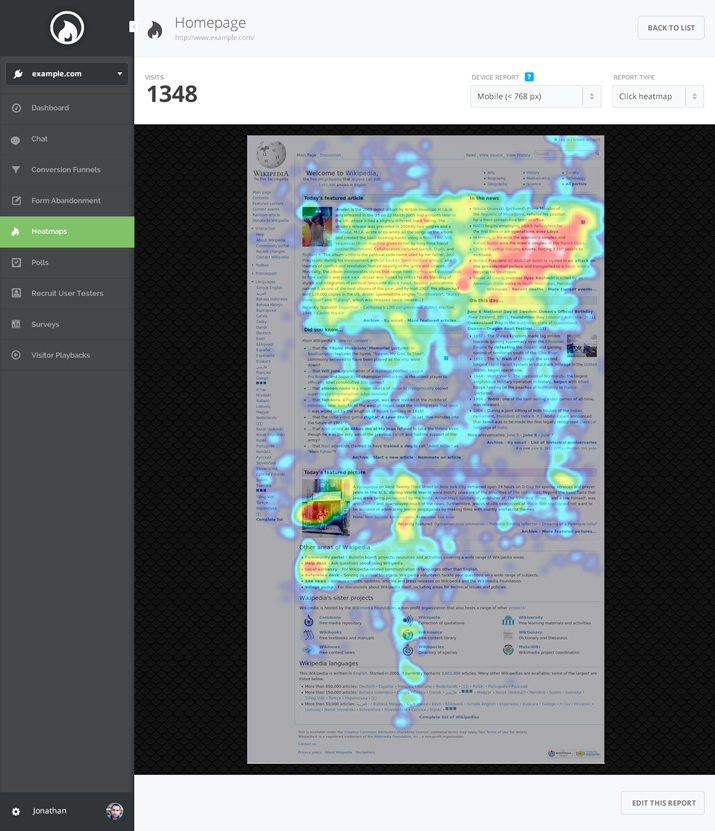Click the Form Abandonment edit icon

tap(16, 201)
